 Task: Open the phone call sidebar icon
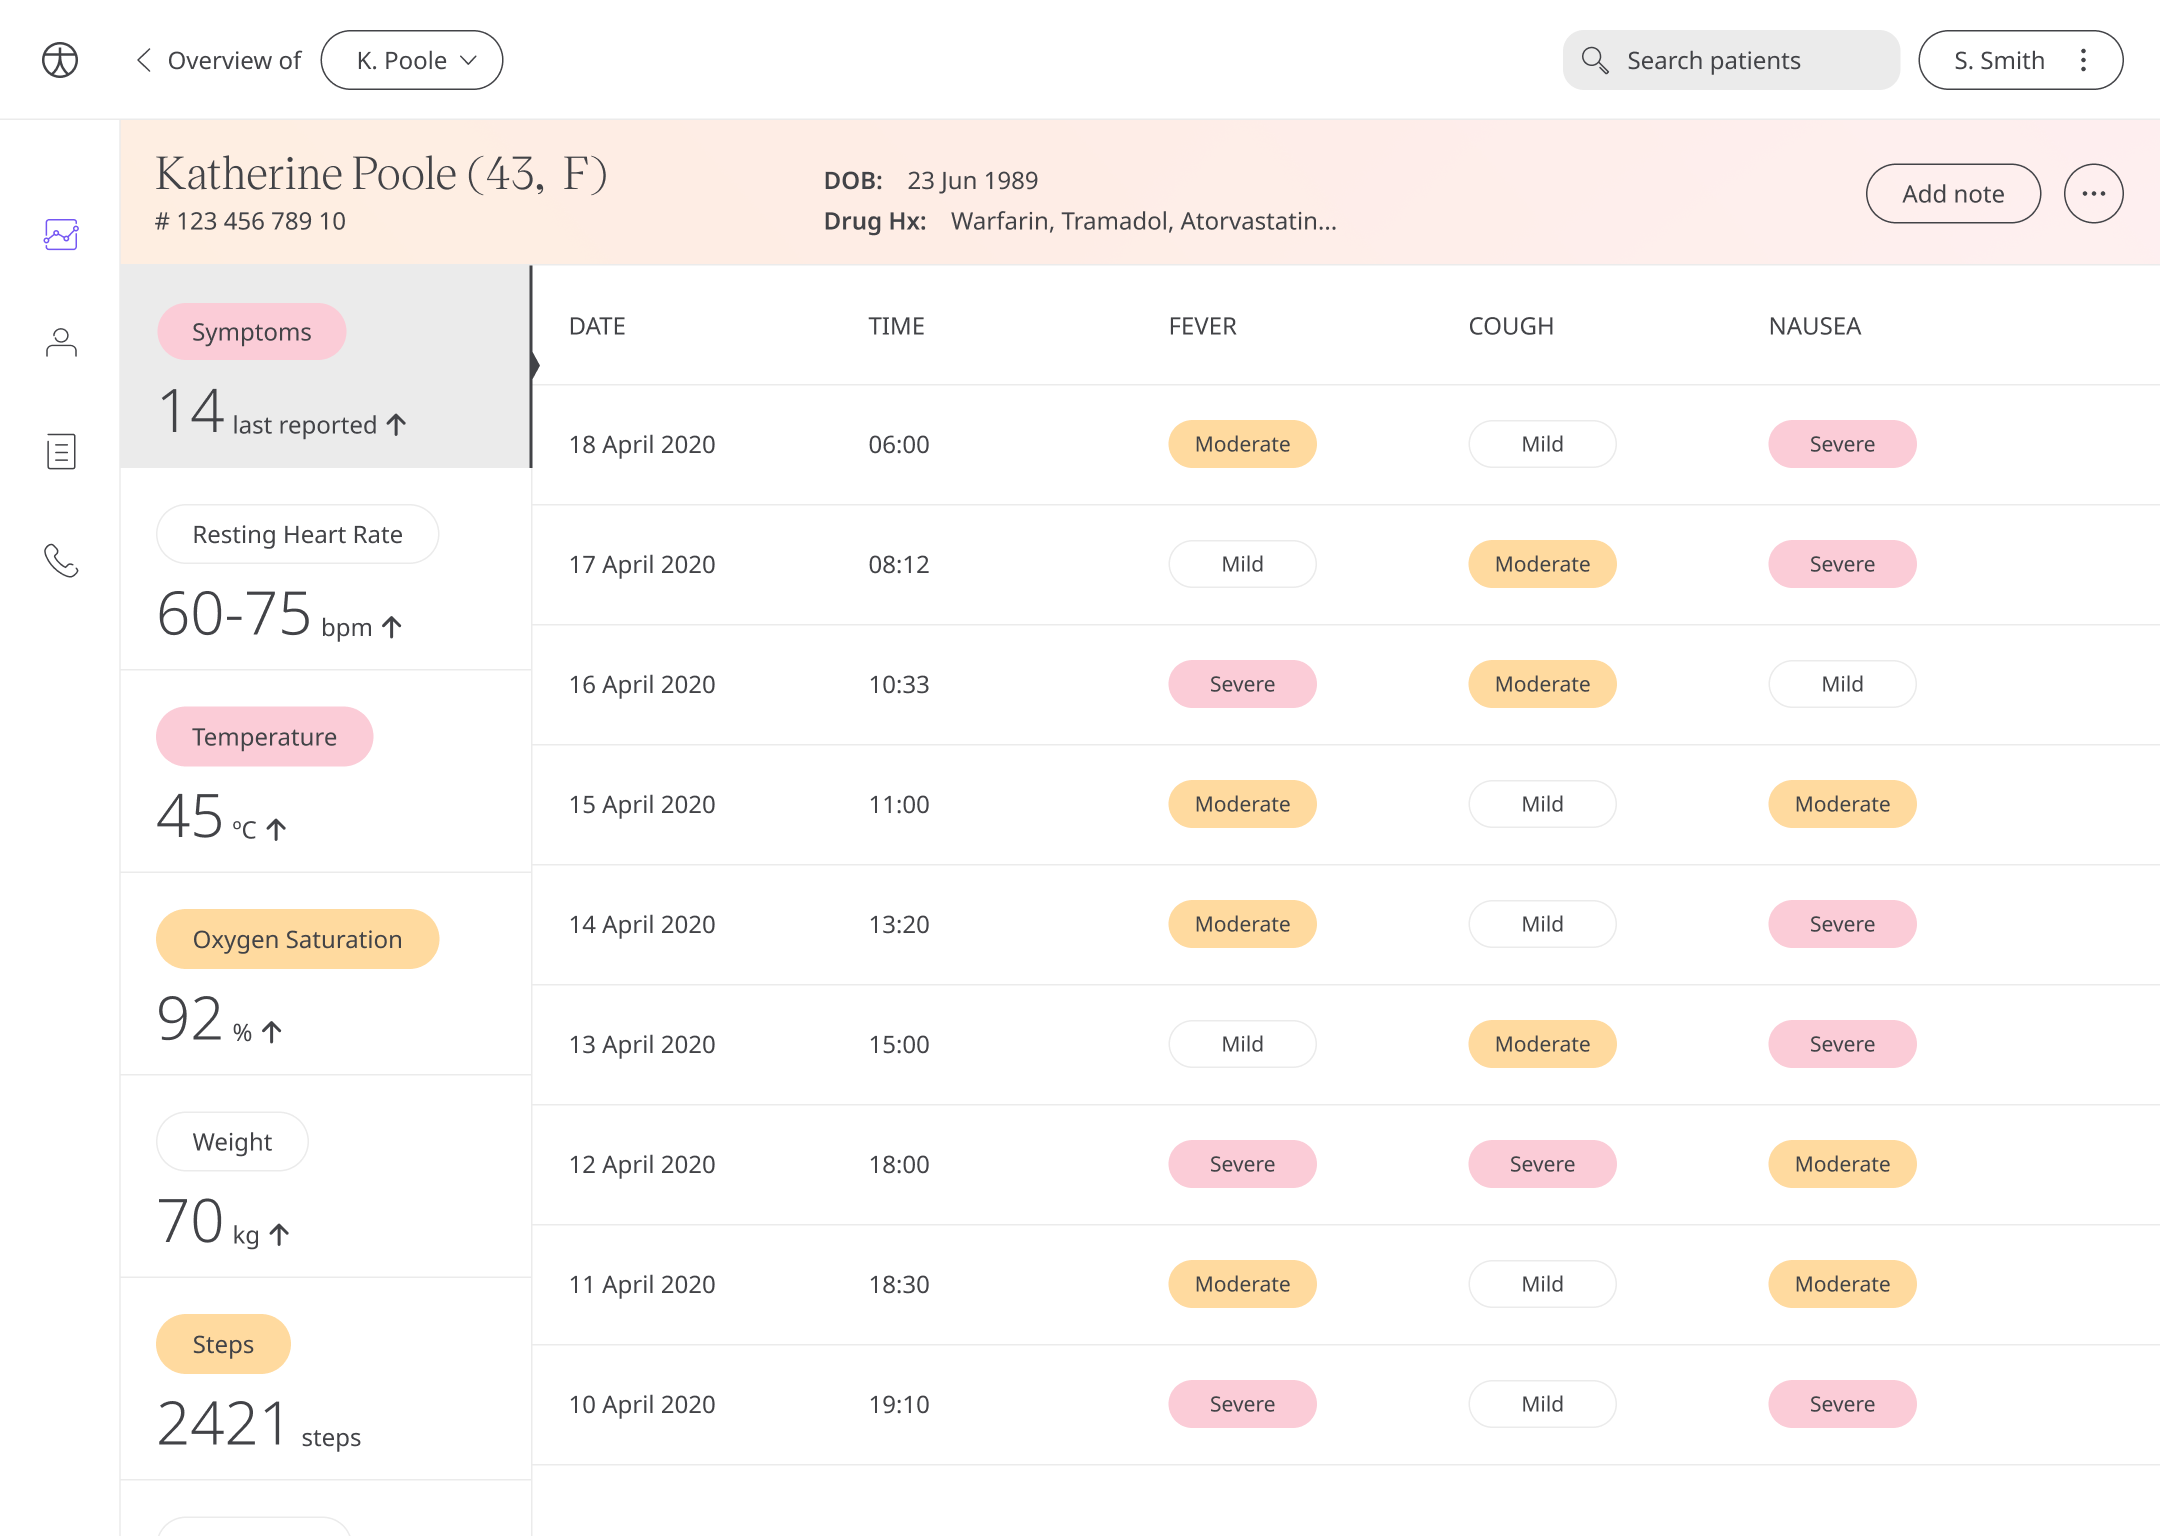click(x=61, y=561)
